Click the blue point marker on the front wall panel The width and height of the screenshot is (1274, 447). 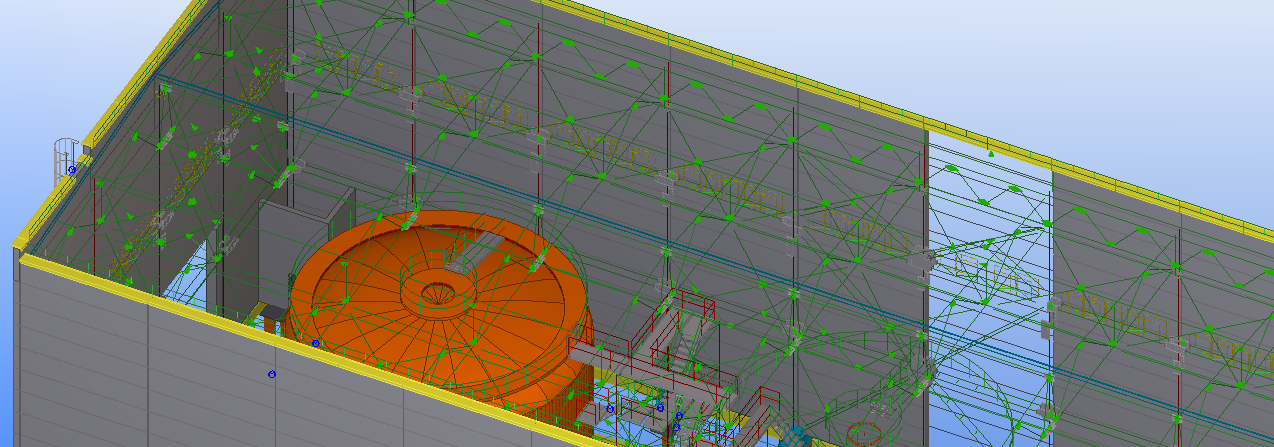coord(271,374)
